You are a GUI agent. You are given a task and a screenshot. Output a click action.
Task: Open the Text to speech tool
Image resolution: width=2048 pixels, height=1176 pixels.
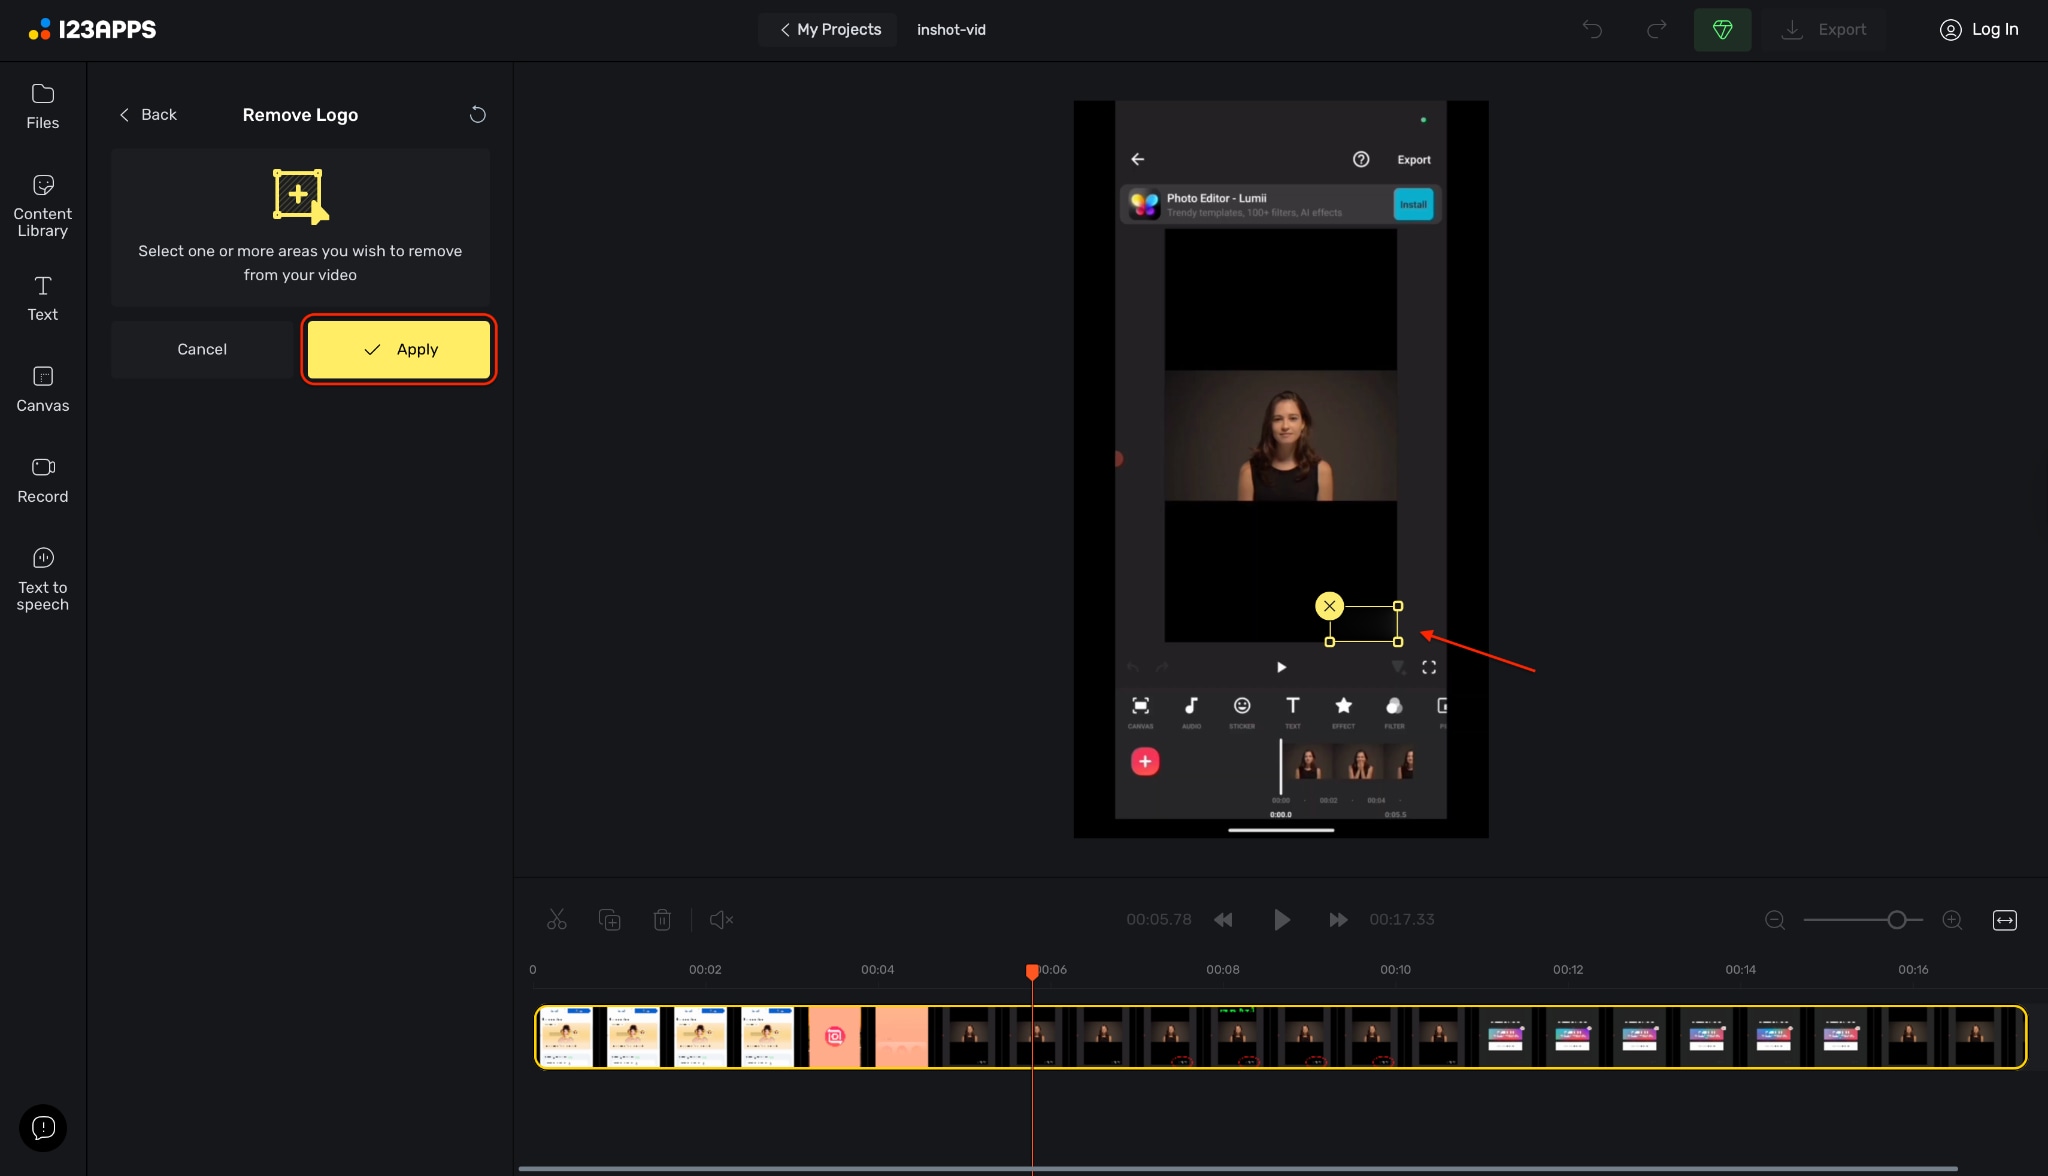[x=42, y=578]
